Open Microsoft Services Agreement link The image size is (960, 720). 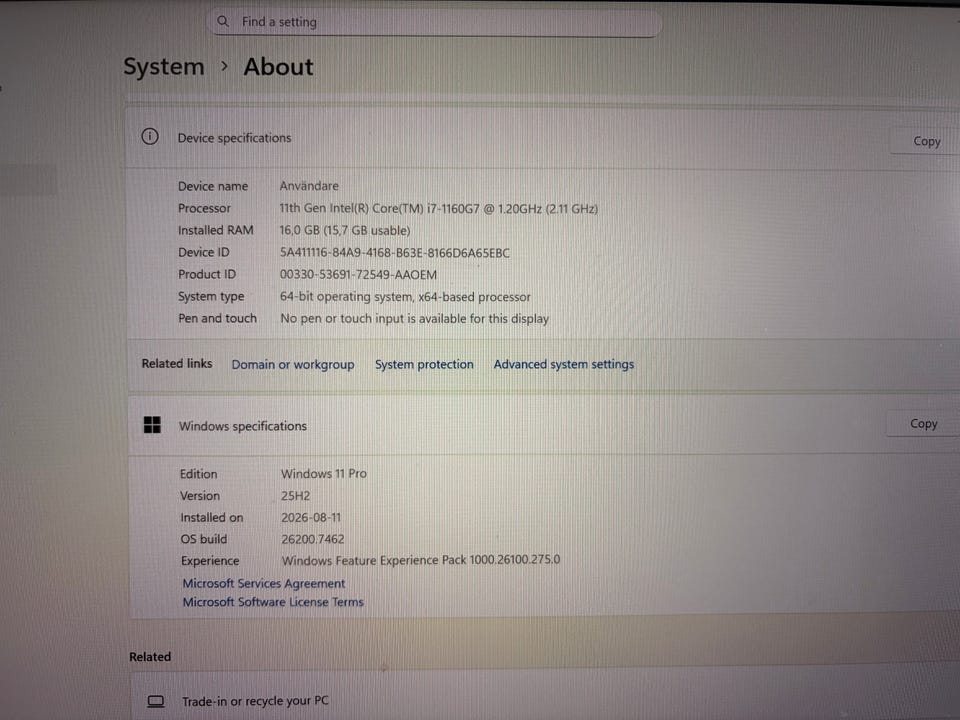[264, 583]
